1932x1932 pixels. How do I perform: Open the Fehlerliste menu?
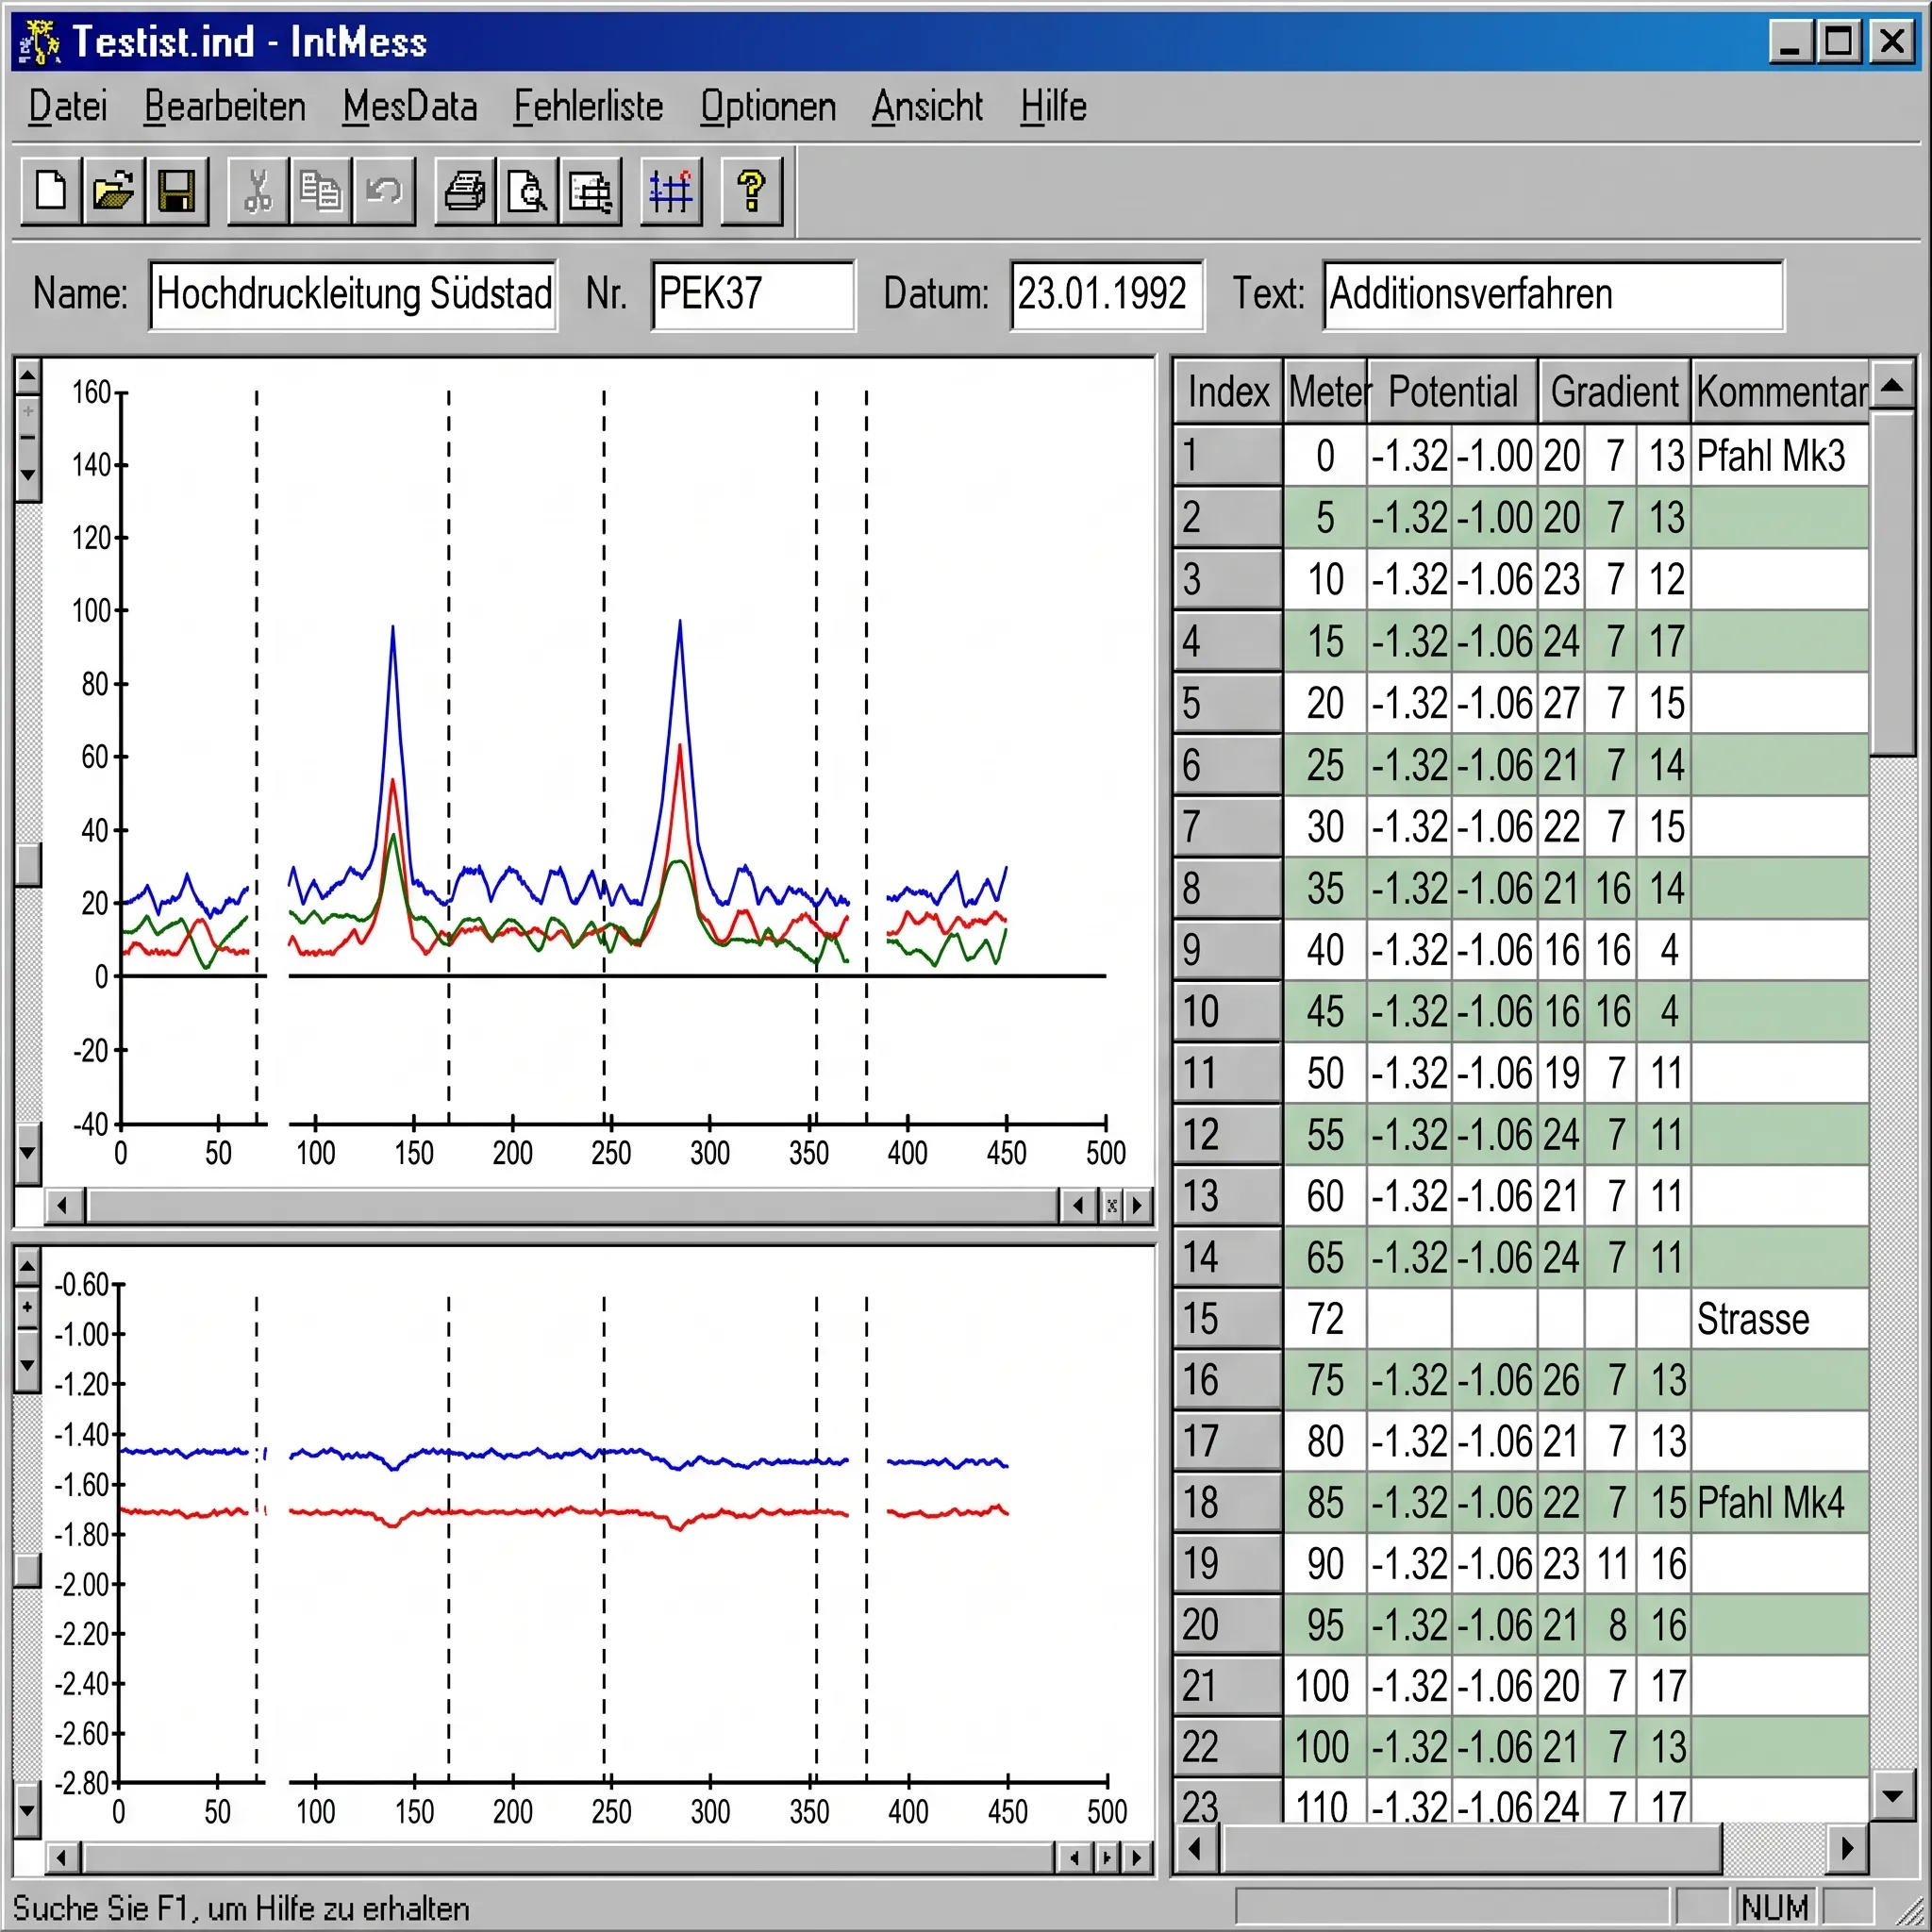(588, 106)
